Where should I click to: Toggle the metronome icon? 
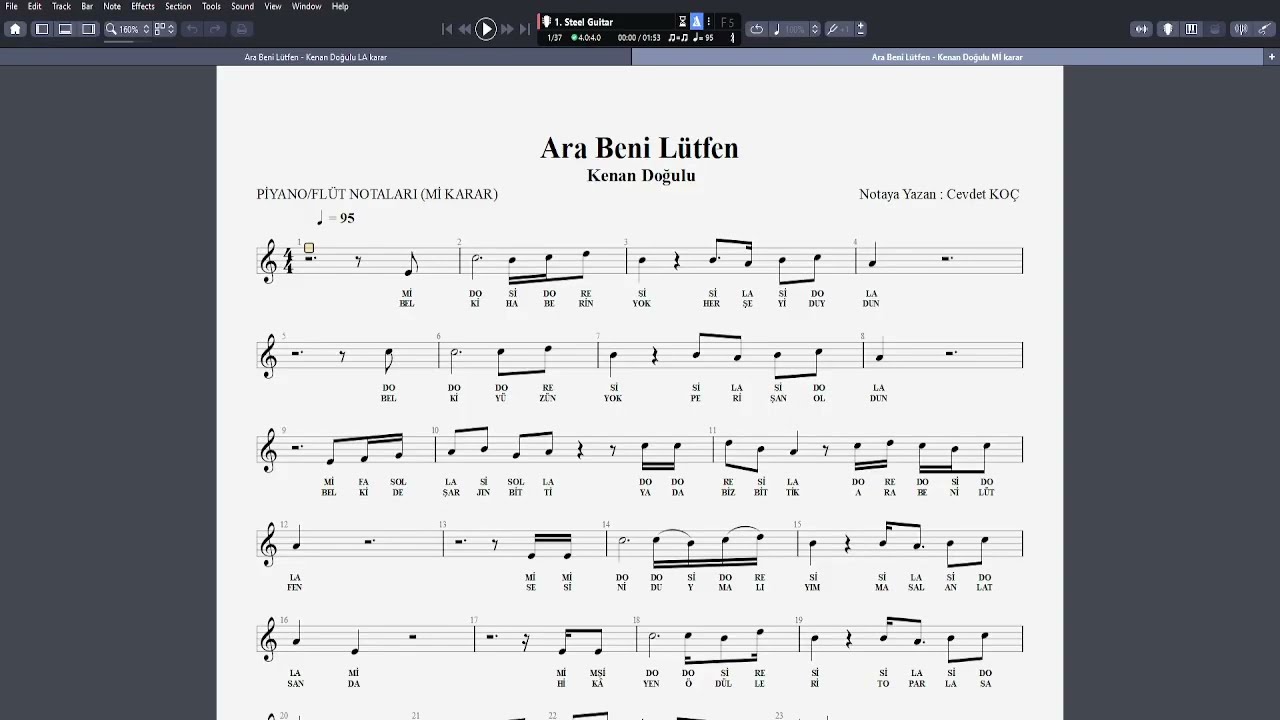[697, 22]
